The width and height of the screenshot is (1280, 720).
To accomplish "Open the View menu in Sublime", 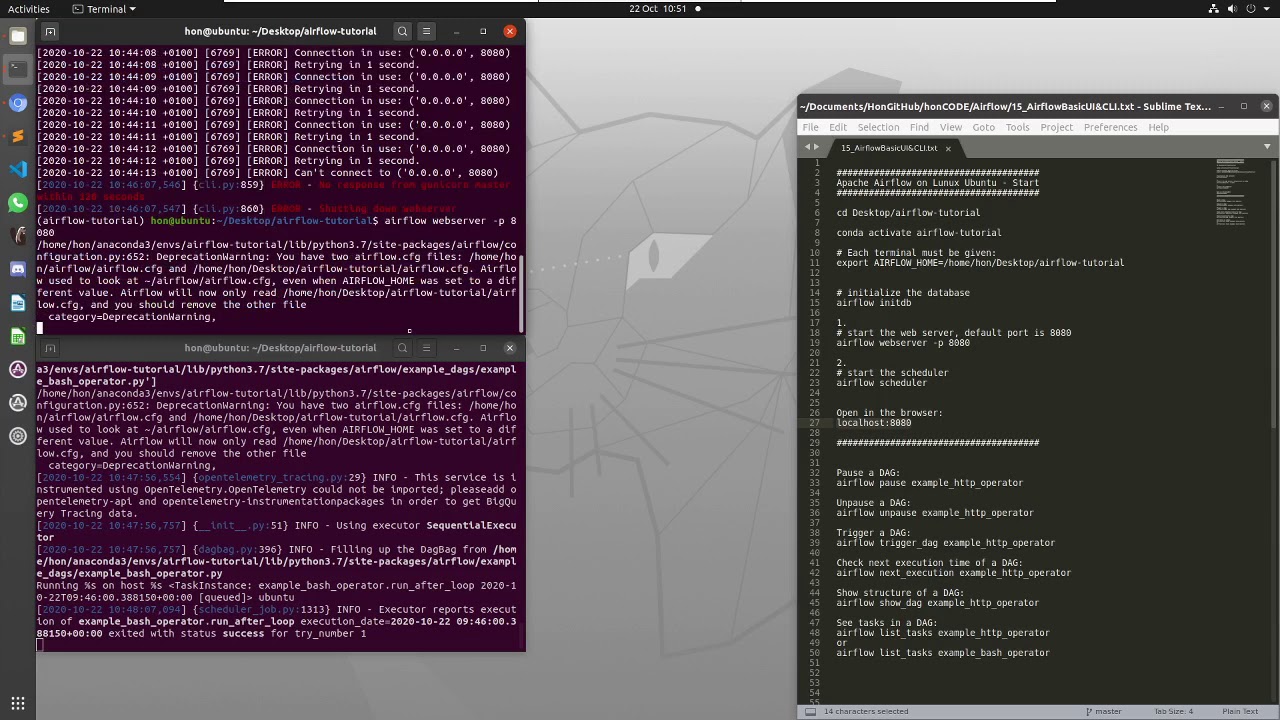I will 951,127.
